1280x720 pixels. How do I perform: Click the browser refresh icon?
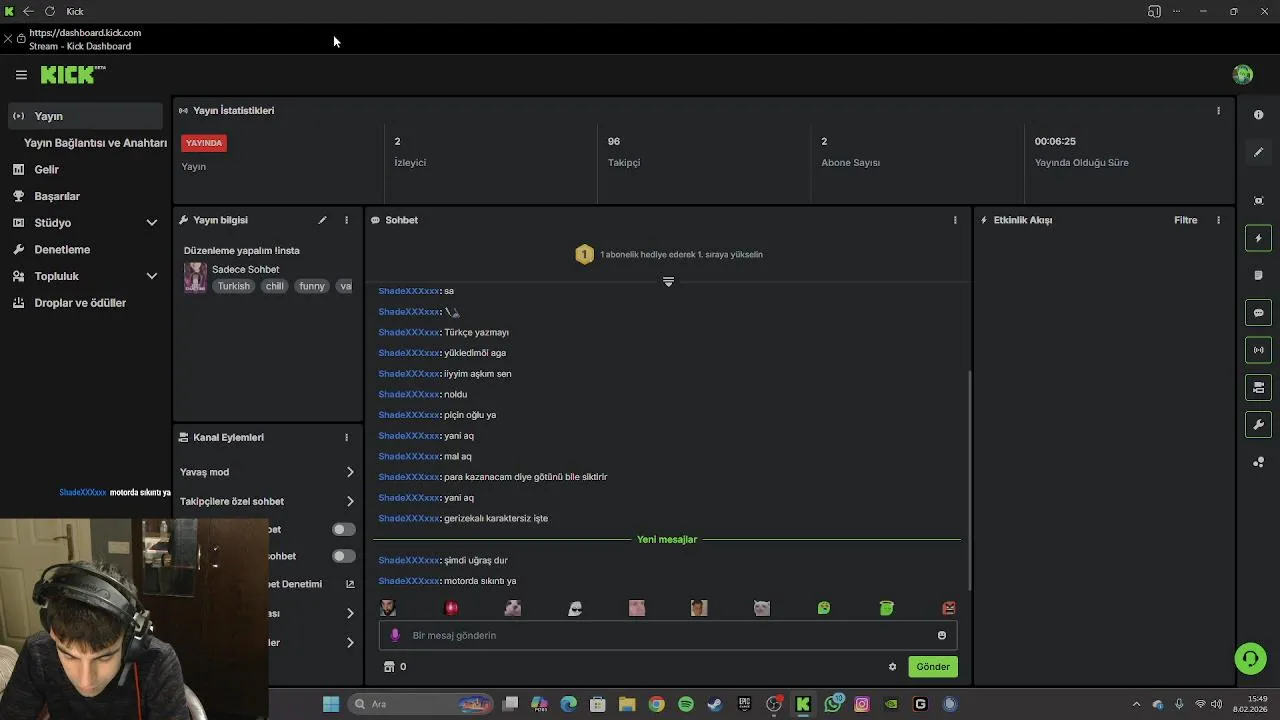50,11
